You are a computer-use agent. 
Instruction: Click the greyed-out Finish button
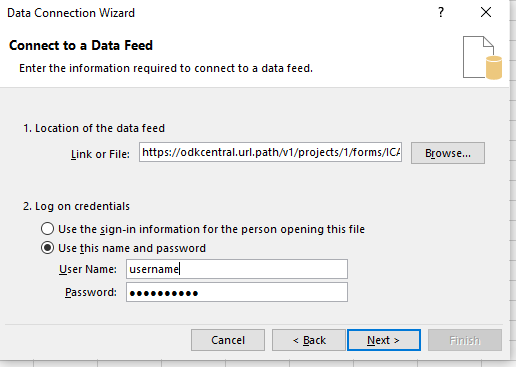[465, 340]
